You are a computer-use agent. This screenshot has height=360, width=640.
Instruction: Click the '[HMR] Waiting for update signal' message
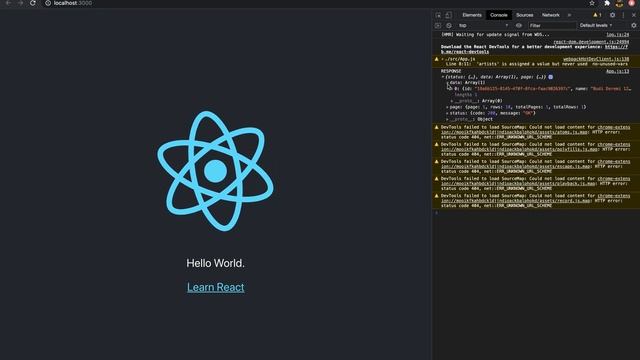[x=495, y=35]
